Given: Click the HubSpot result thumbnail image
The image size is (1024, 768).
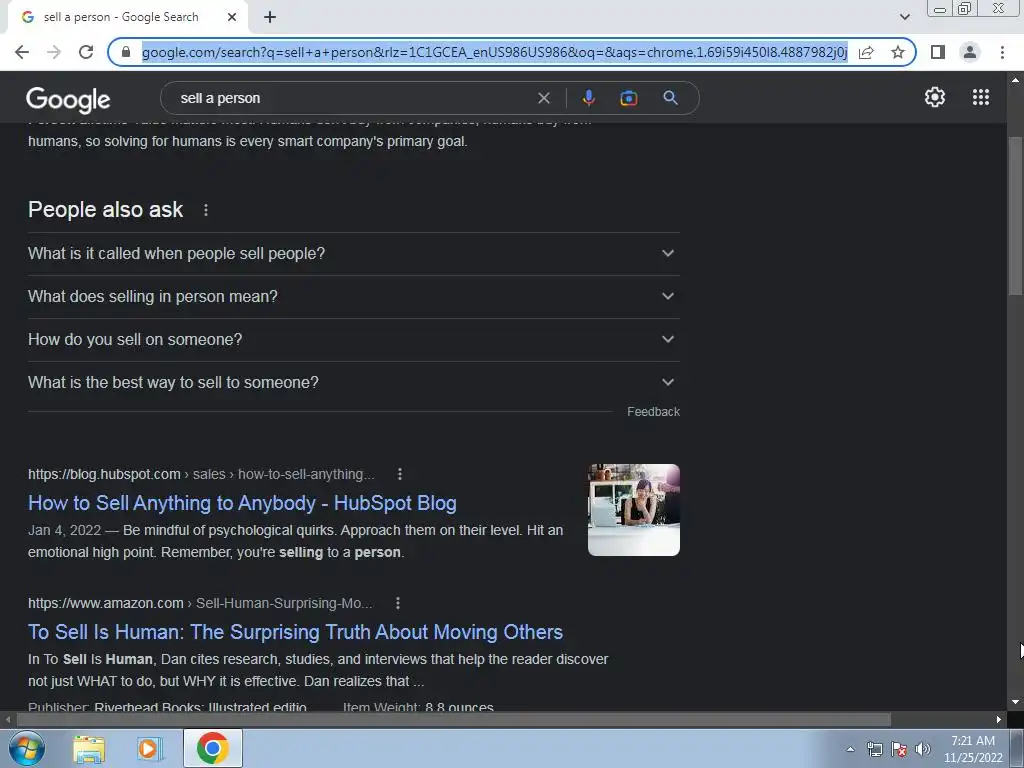Looking at the screenshot, I should [x=633, y=509].
